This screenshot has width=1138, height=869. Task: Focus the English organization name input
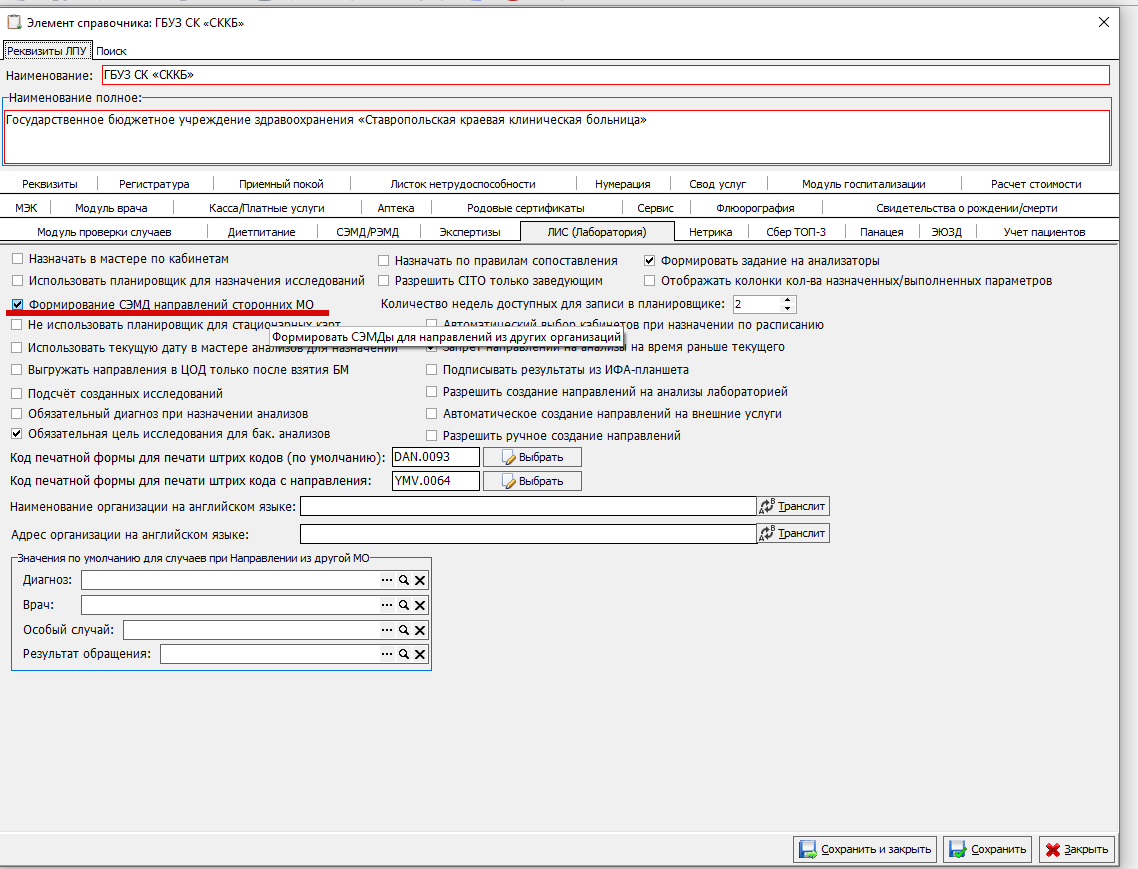tap(528, 506)
